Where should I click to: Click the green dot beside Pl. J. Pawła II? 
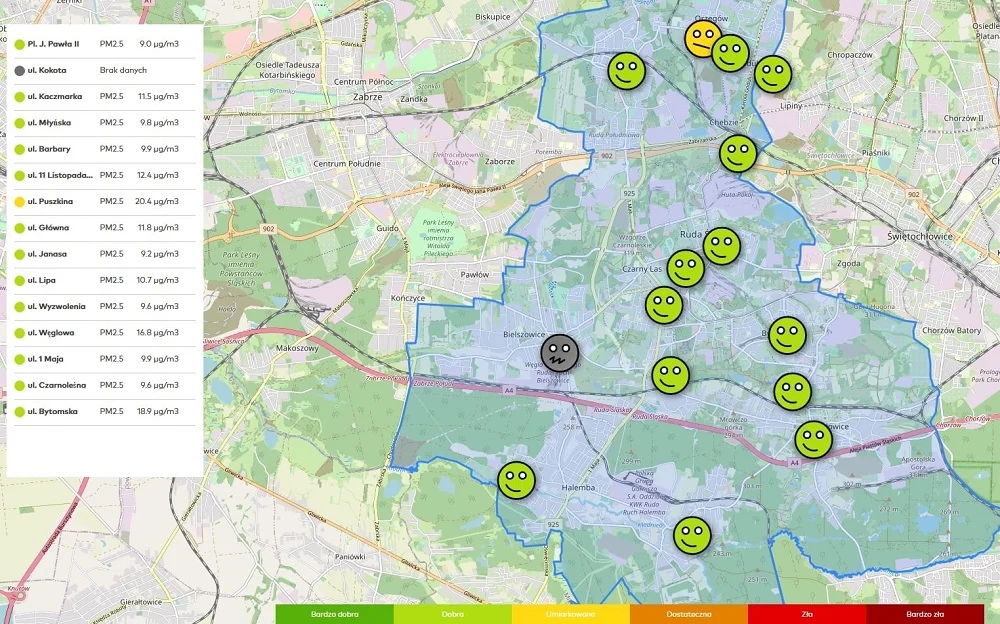pyautogui.click(x=18, y=44)
